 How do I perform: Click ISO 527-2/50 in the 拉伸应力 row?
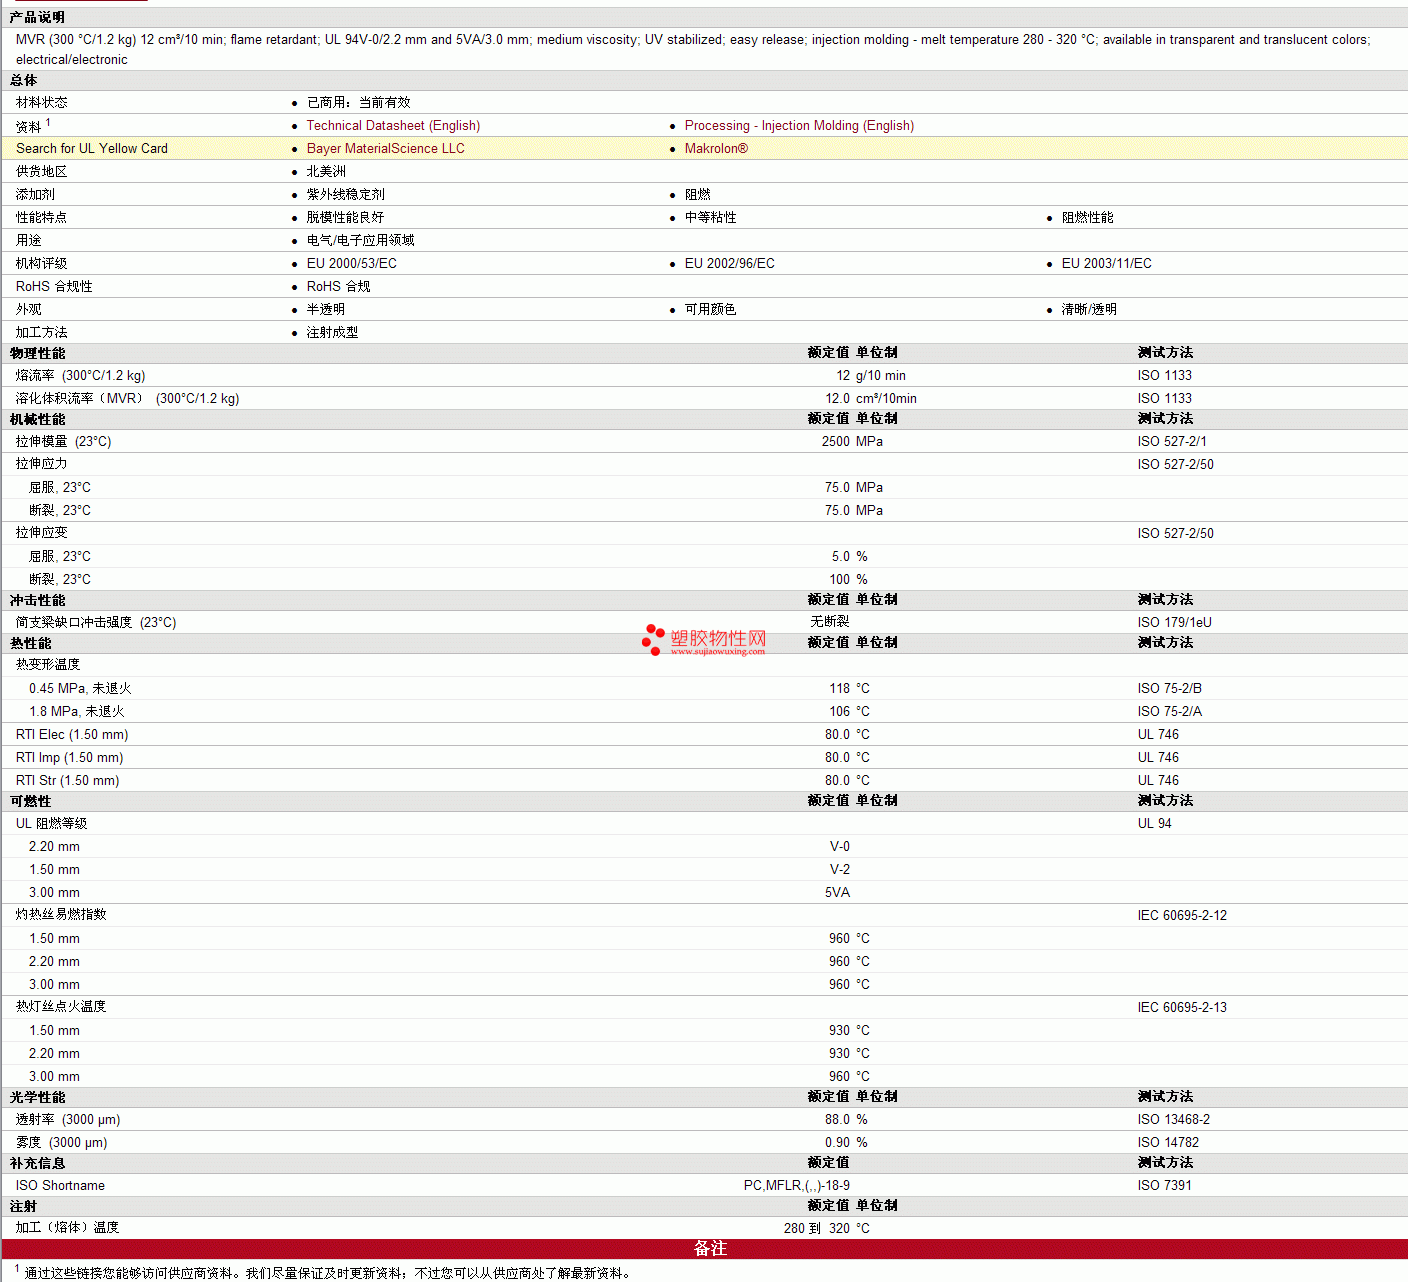click(x=1176, y=465)
